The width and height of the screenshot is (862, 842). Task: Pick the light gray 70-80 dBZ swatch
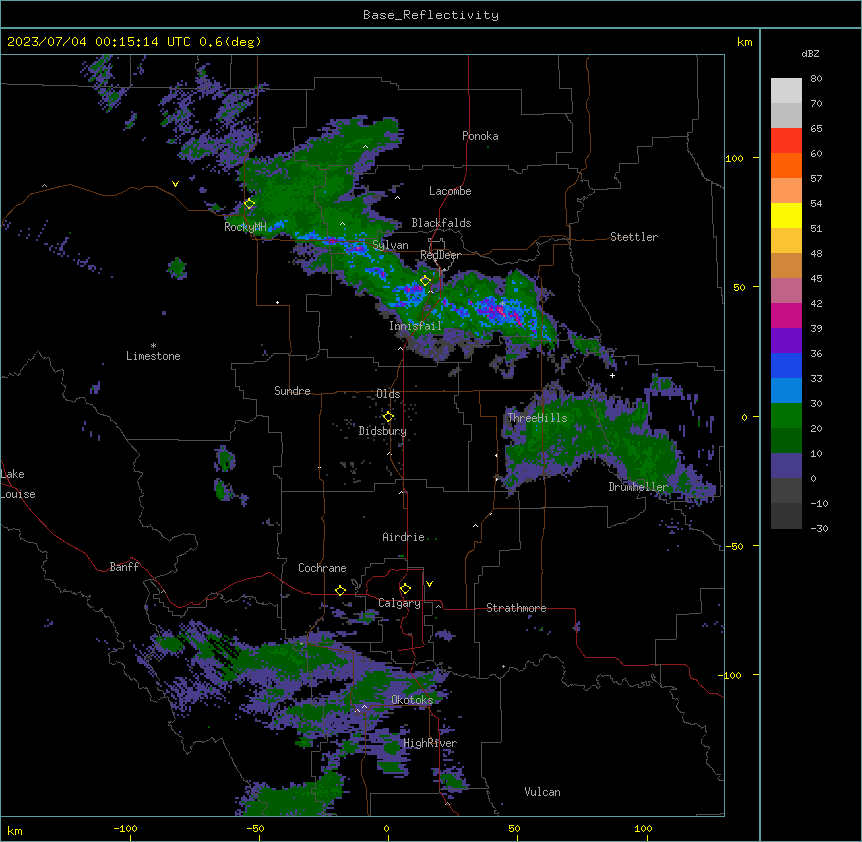[786, 90]
